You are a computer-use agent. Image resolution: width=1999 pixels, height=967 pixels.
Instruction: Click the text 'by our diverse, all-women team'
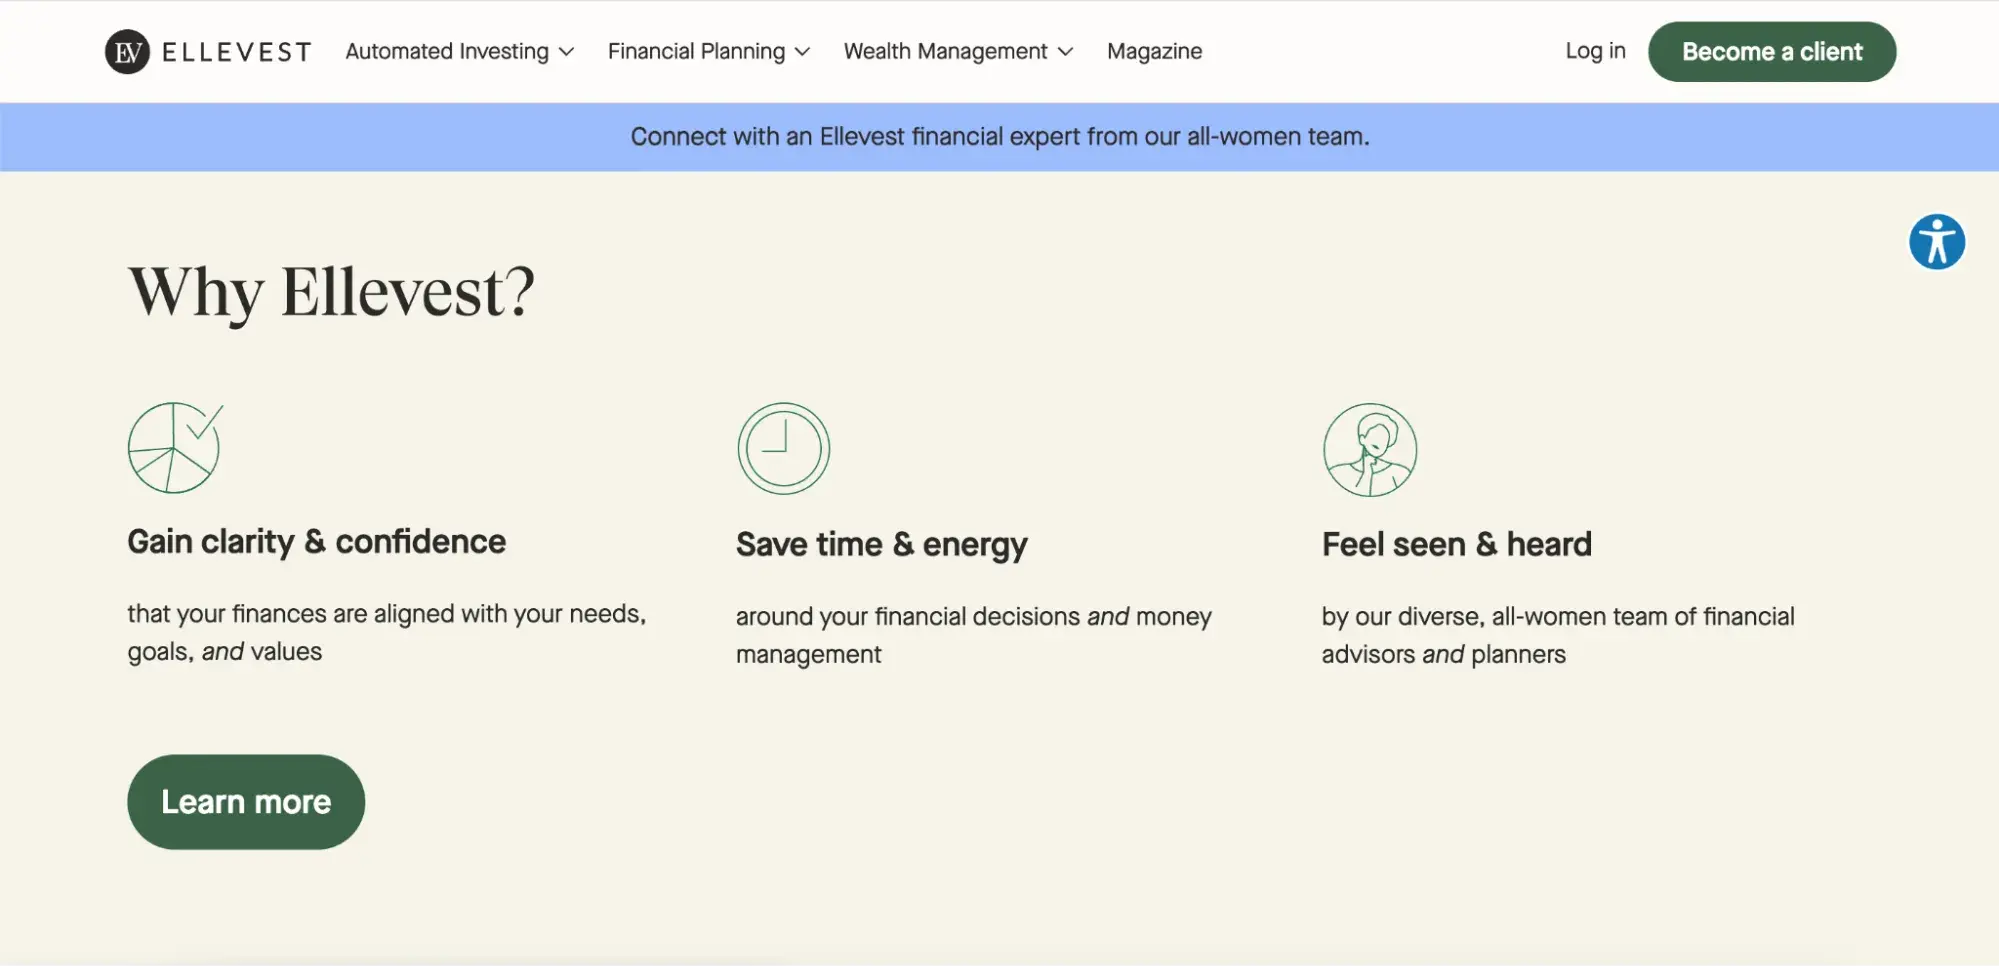click(1495, 617)
